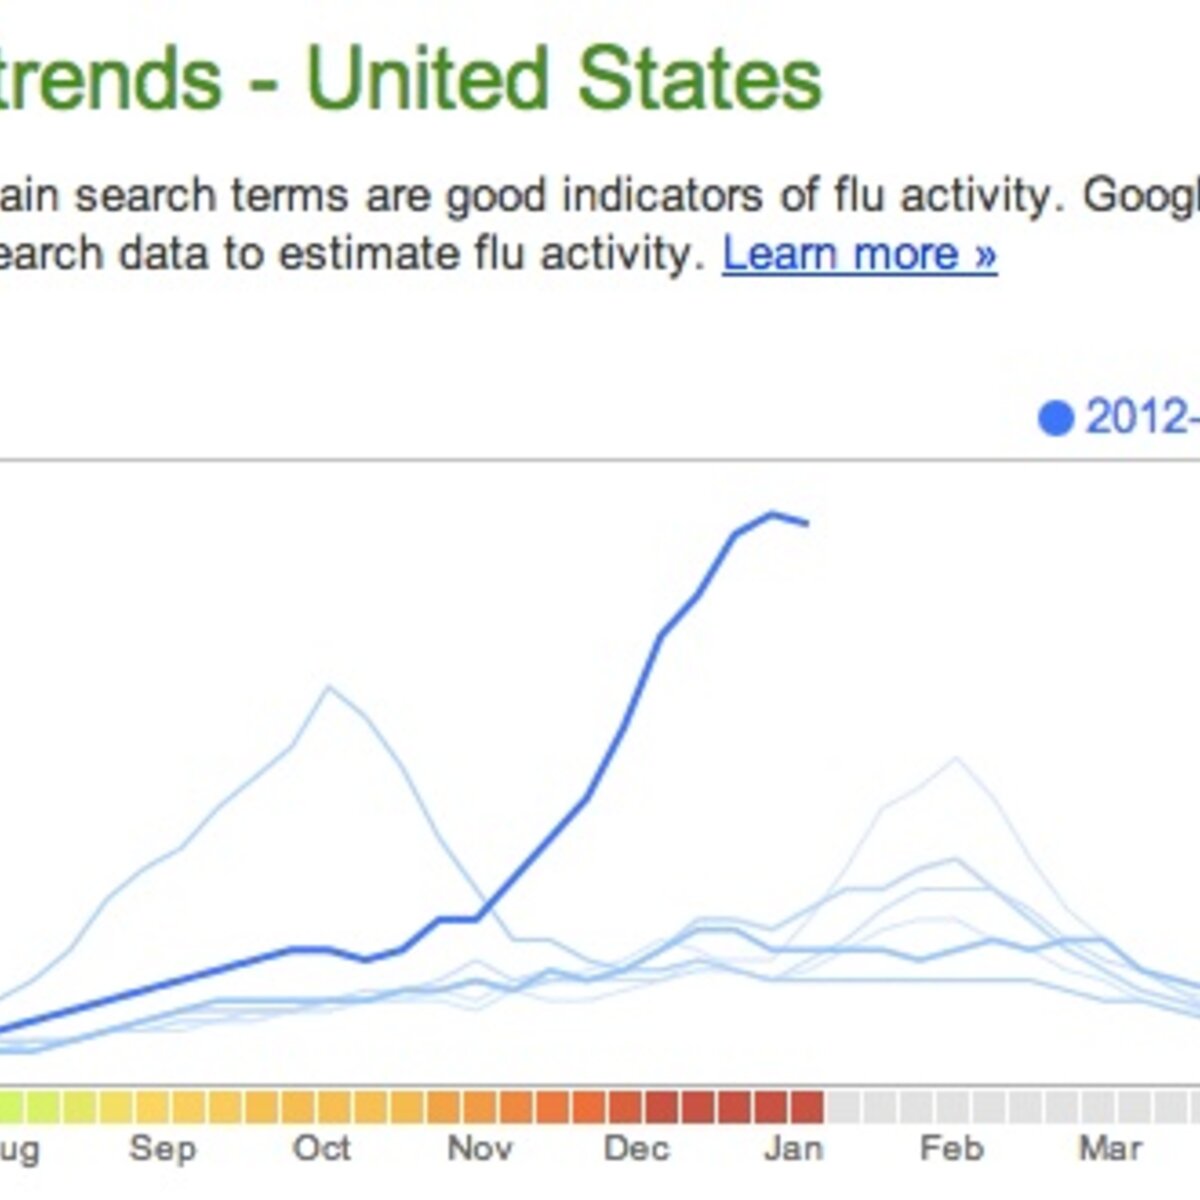Click the faint line peak above February
Image resolution: width=1200 pixels, height=1200 pixels.
[956, 759]
